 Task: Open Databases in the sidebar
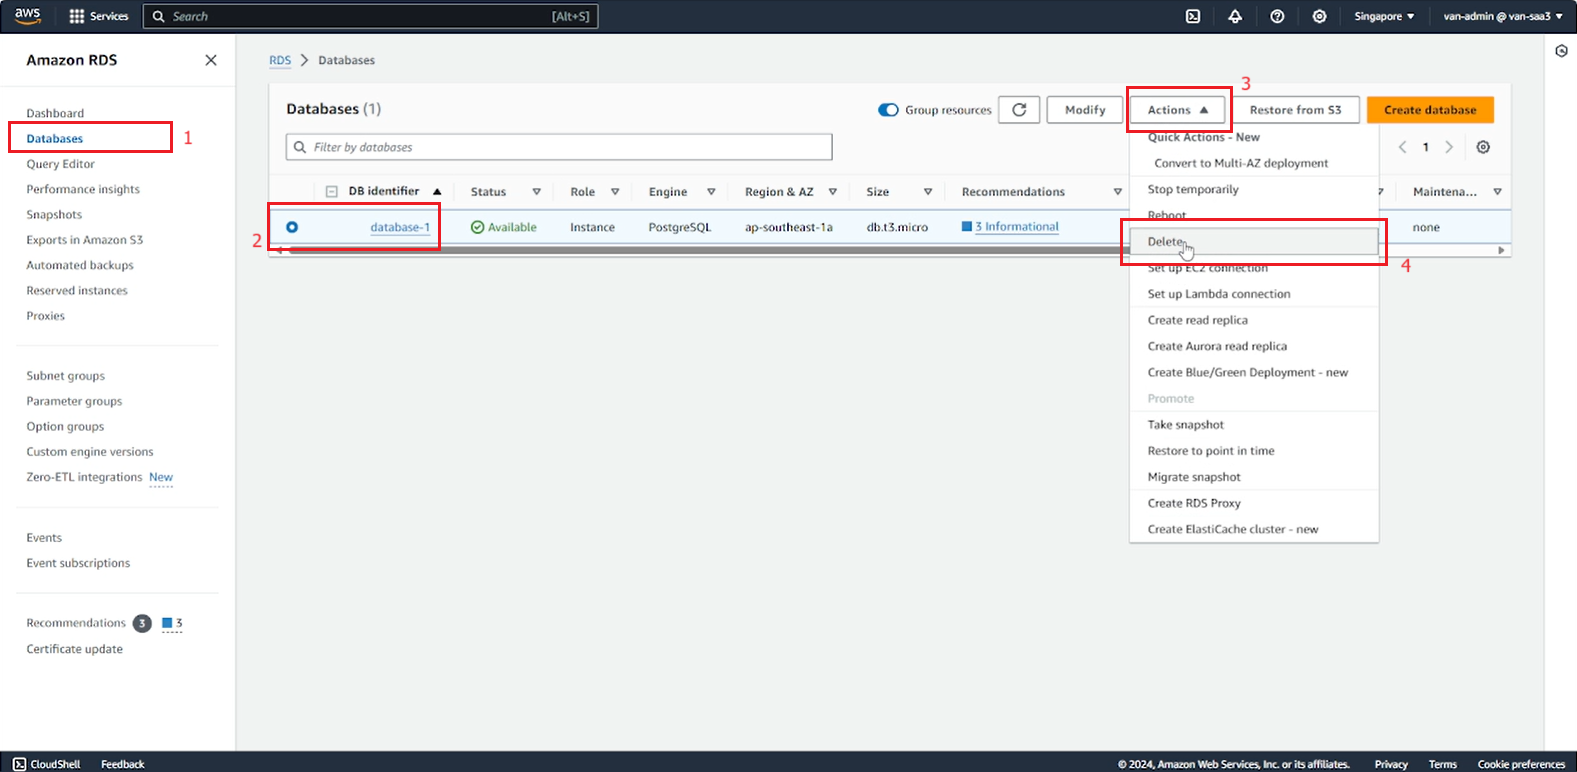(55, 139)
